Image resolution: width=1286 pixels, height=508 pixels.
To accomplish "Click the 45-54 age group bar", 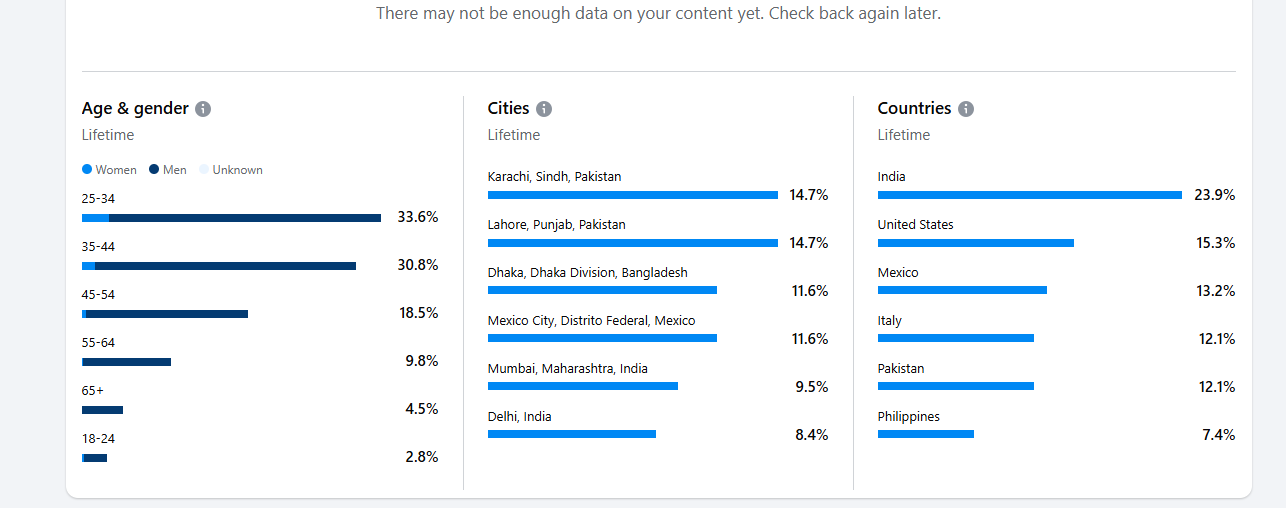I will tap(165, 314).
